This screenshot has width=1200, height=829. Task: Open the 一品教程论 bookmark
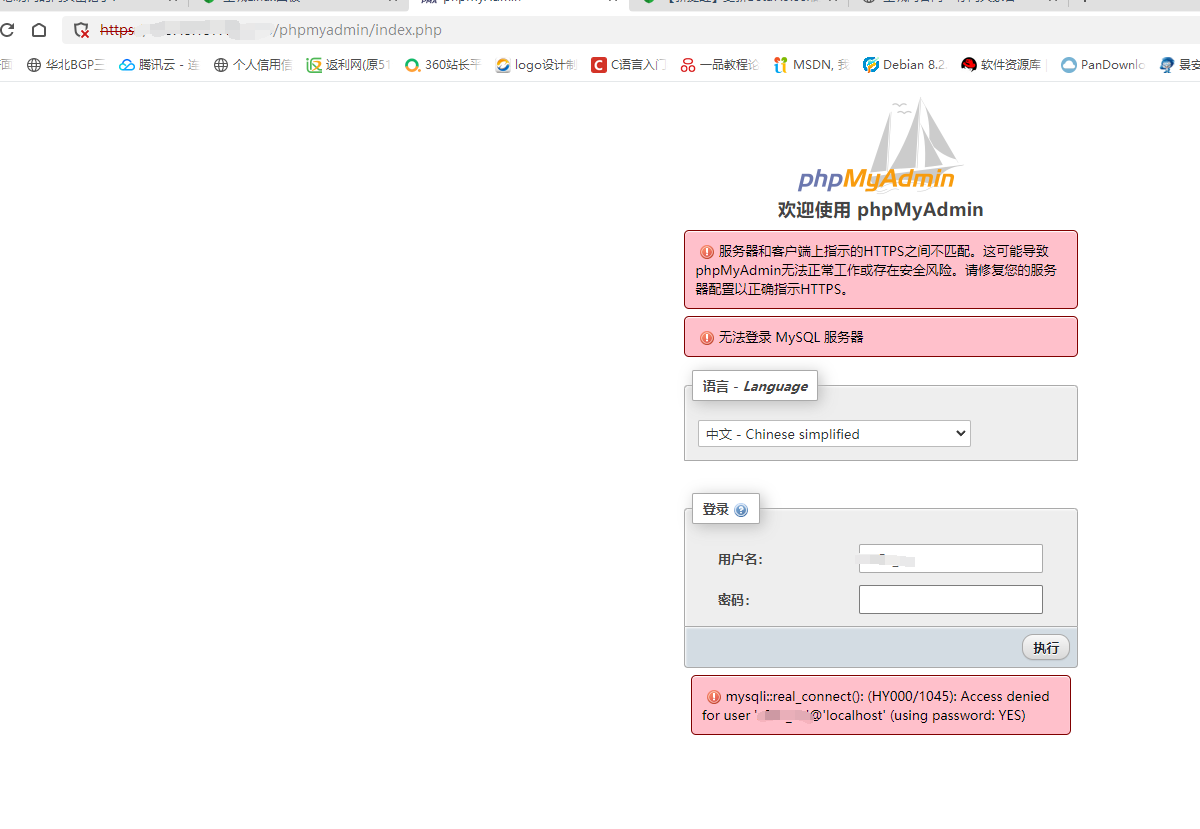[719, 65]
